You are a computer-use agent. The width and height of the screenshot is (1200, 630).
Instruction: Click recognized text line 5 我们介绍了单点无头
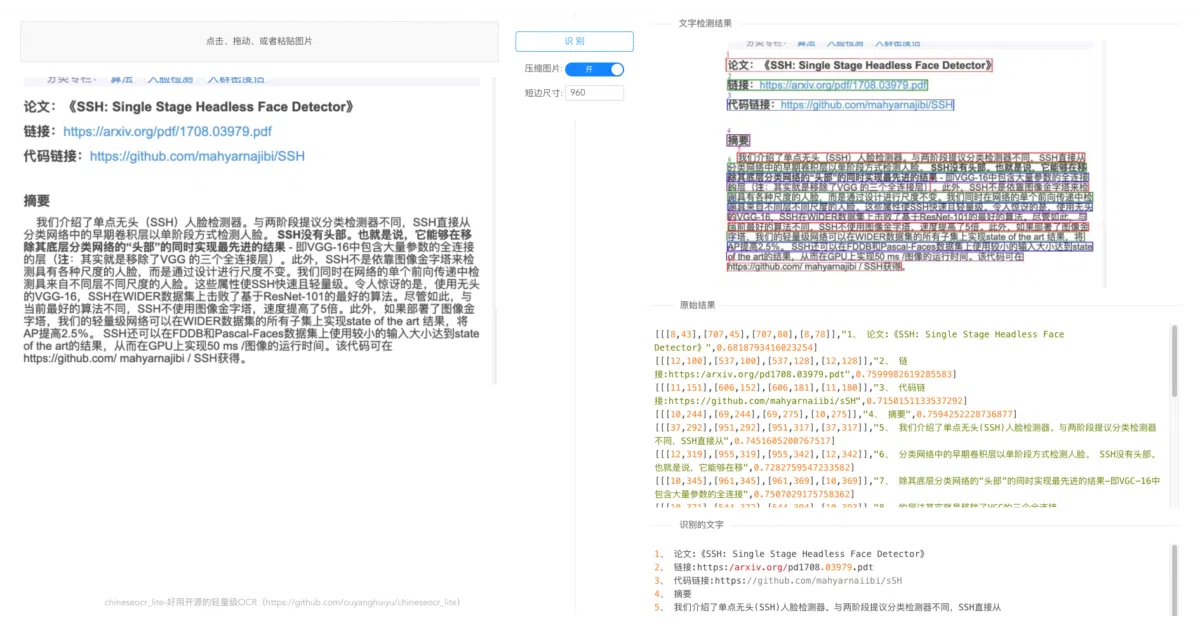pos(828,607)
